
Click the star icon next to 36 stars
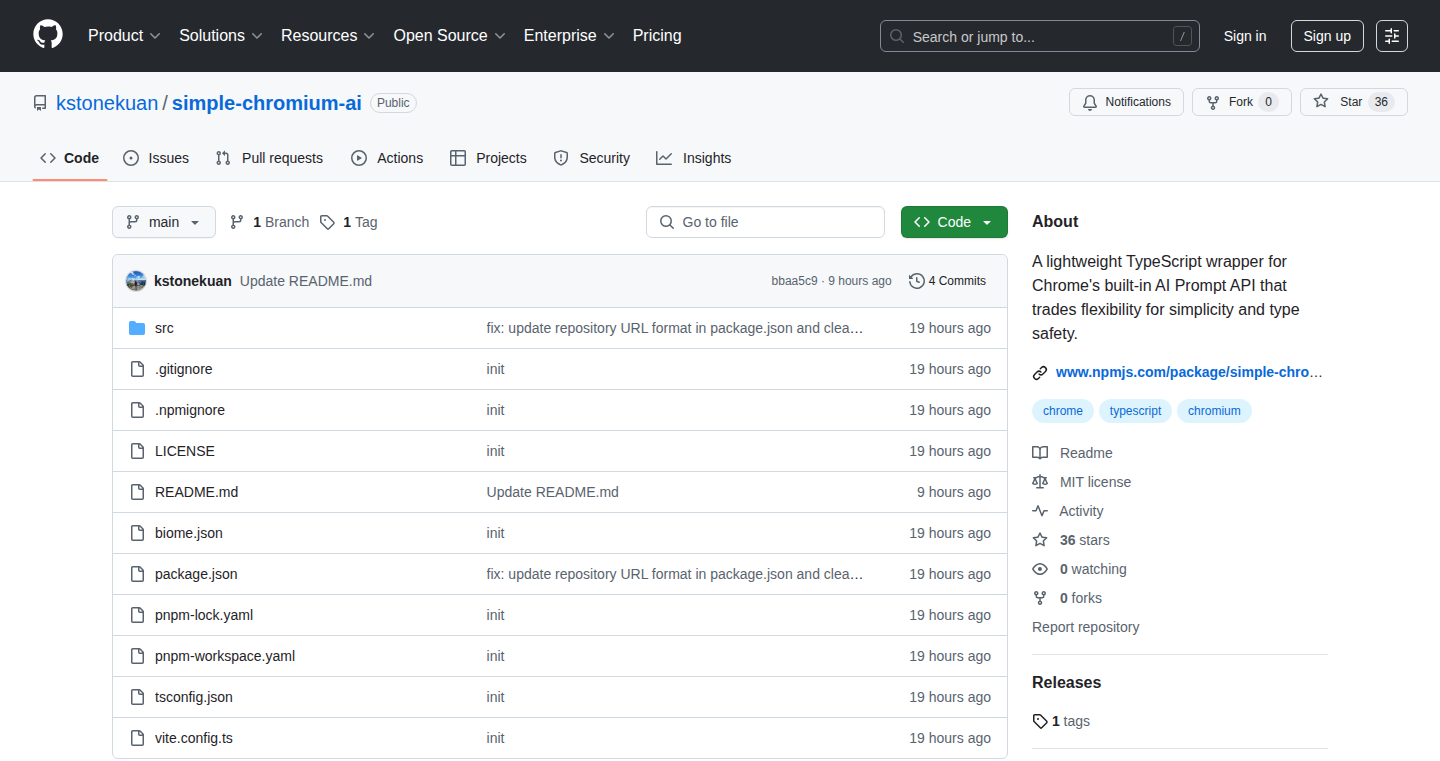1040,540
